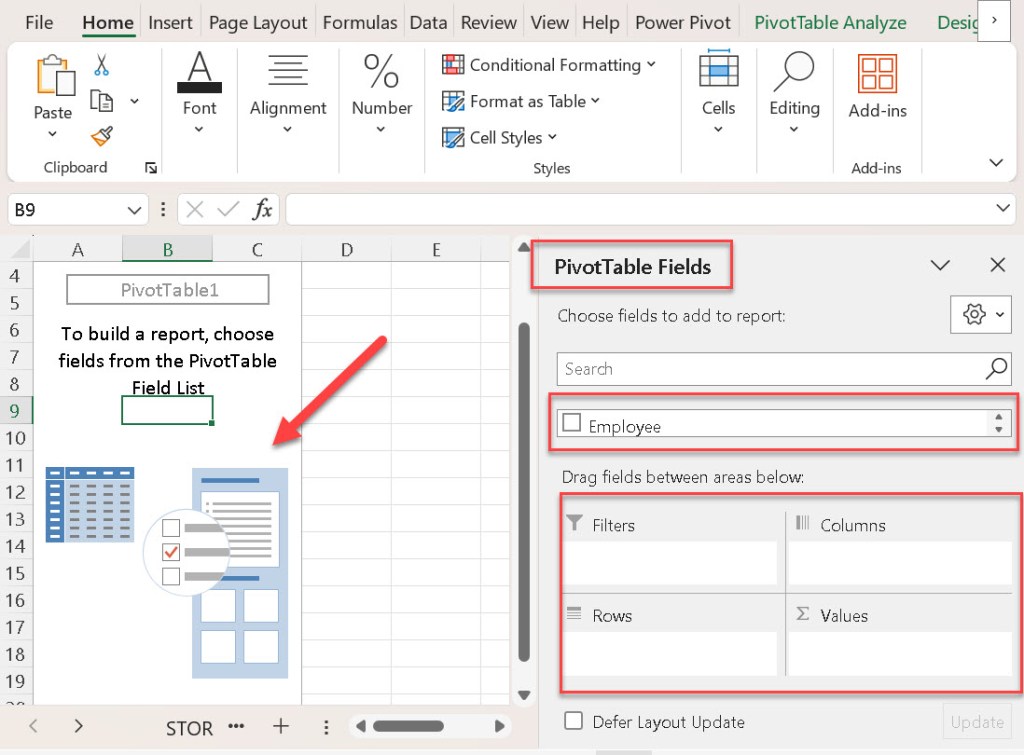This screenshot has width=1024, height=755.
Task: Open the Editing group
Action: [794, 92]
